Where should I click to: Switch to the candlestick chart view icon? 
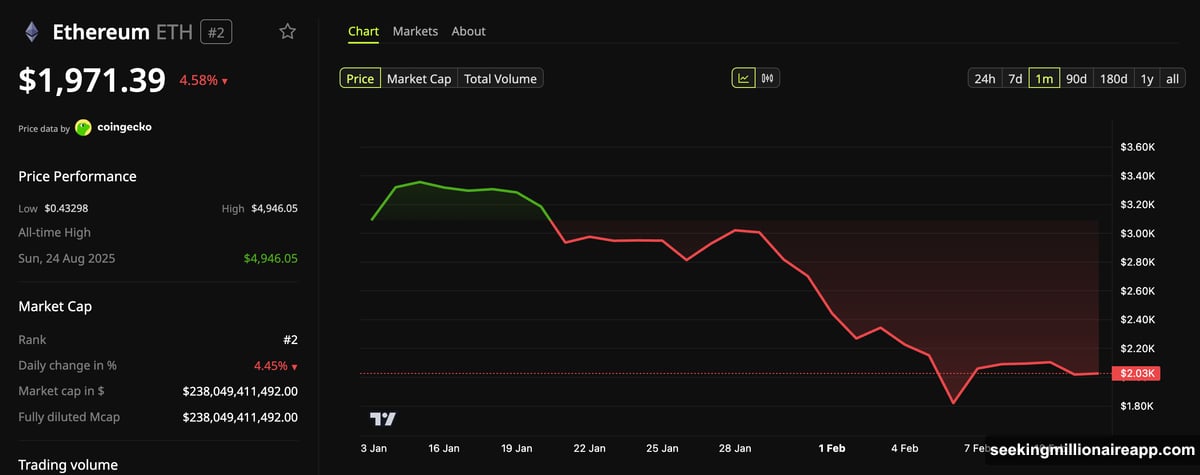[x=768, y=78]
